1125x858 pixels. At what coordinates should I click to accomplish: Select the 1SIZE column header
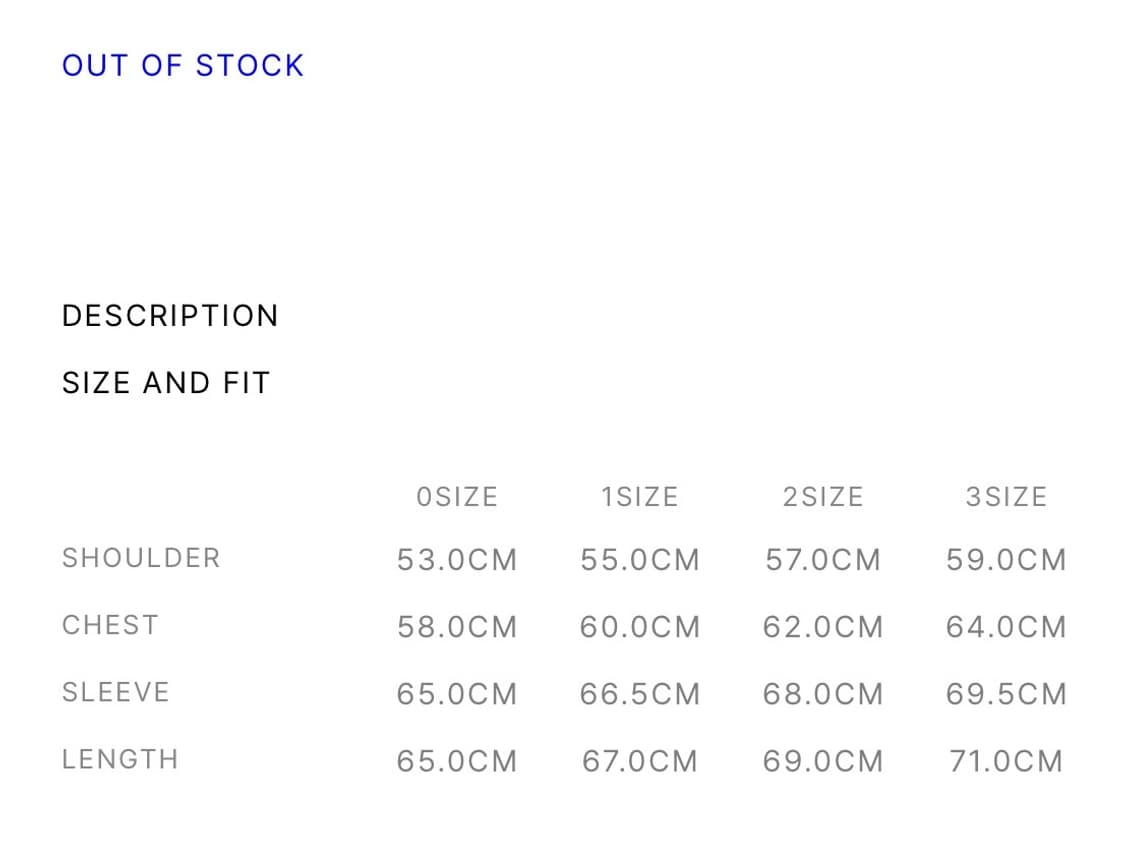coord(640,497)
